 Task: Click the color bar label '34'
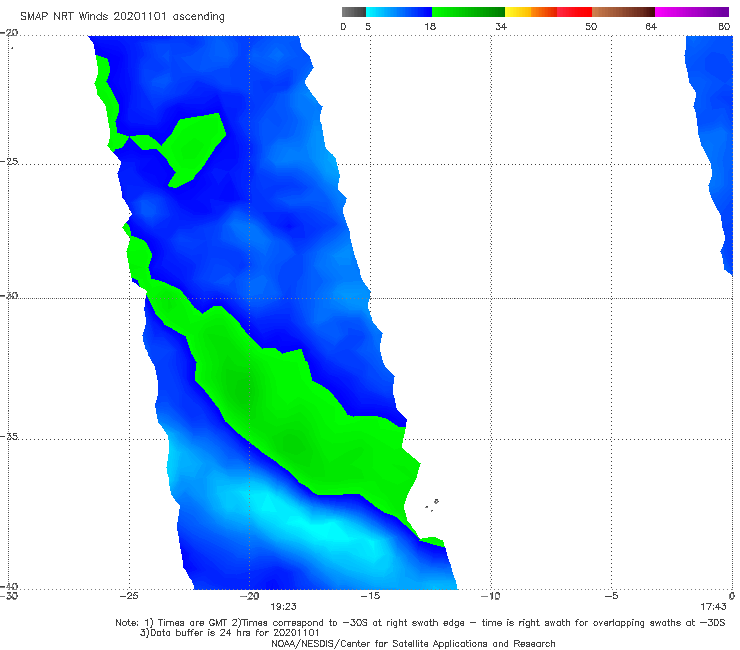tap(501, 26)
